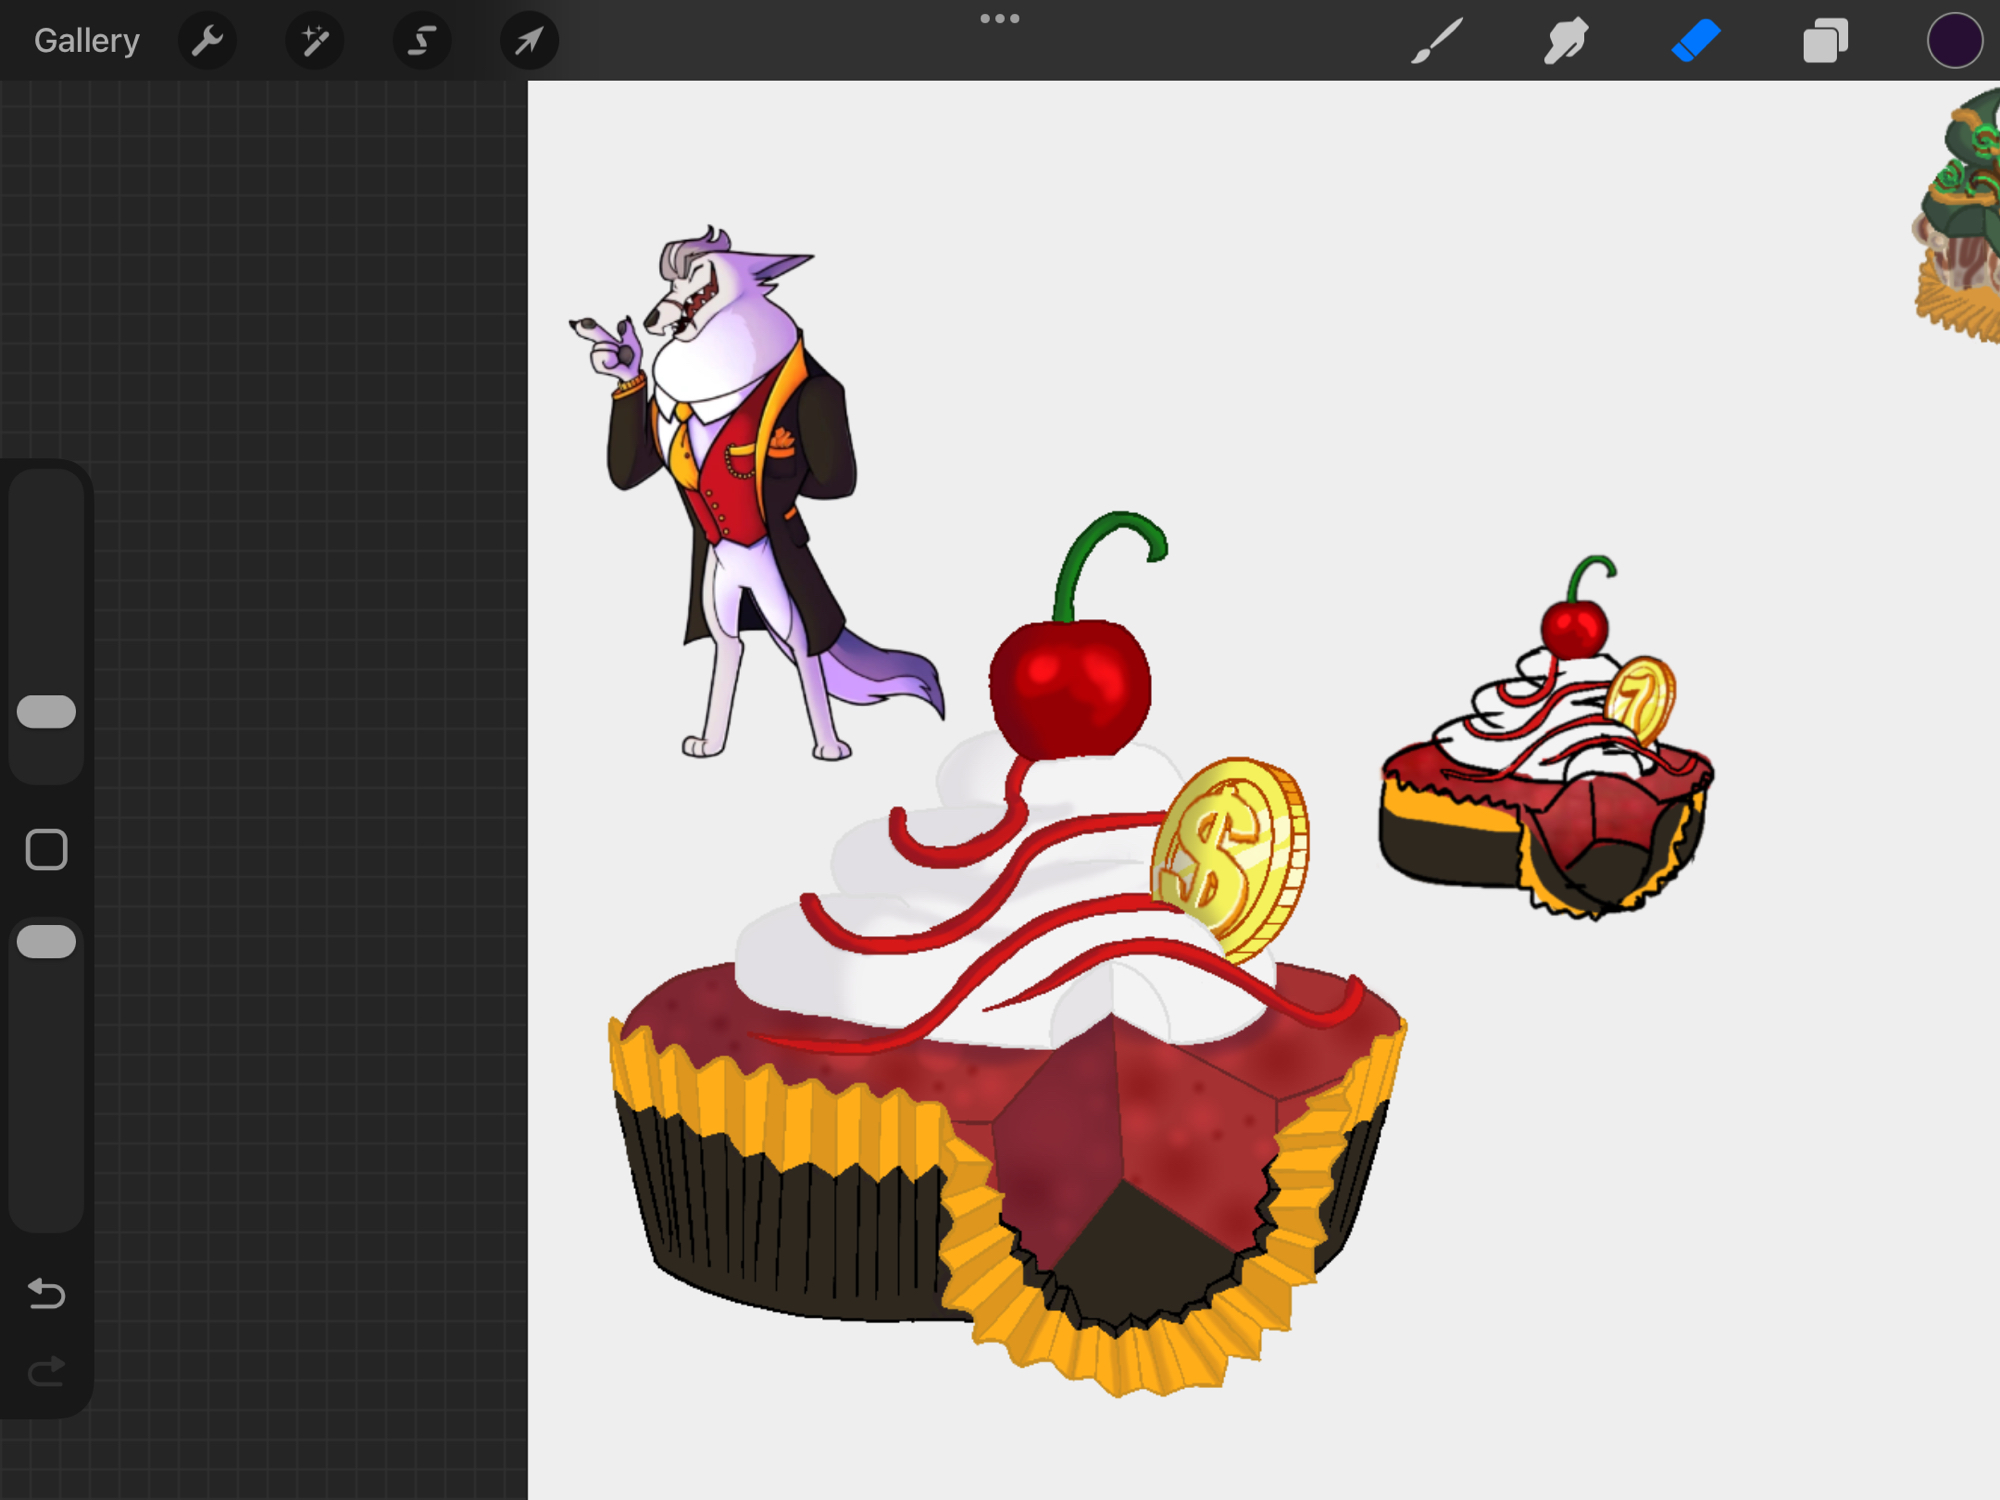Select the Brush tool
Viewport: 2000px width, 1500px height.
pyautogui.click(x=1437, y=41)
